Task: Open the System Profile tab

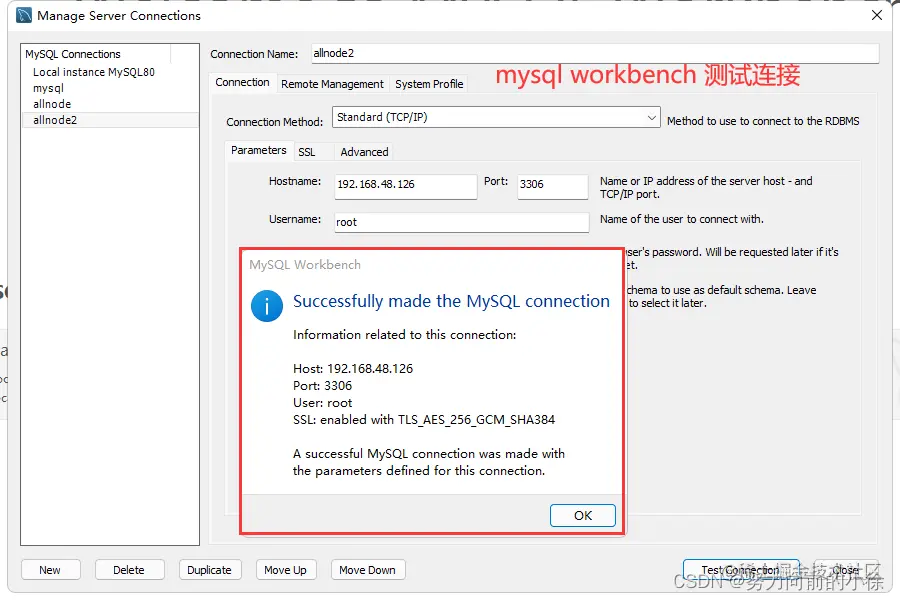Action: (x=429, y=84)
